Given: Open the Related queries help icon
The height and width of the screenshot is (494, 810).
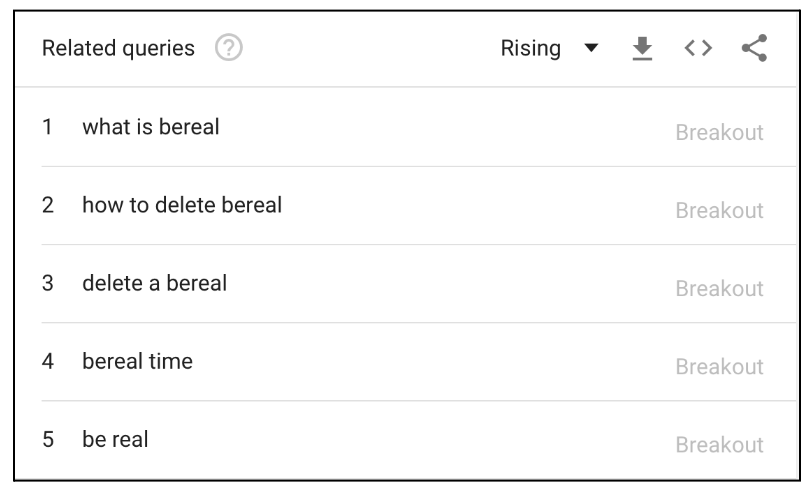Looking at the screenshot, I should pyautogui.click(x=228, y=48).
